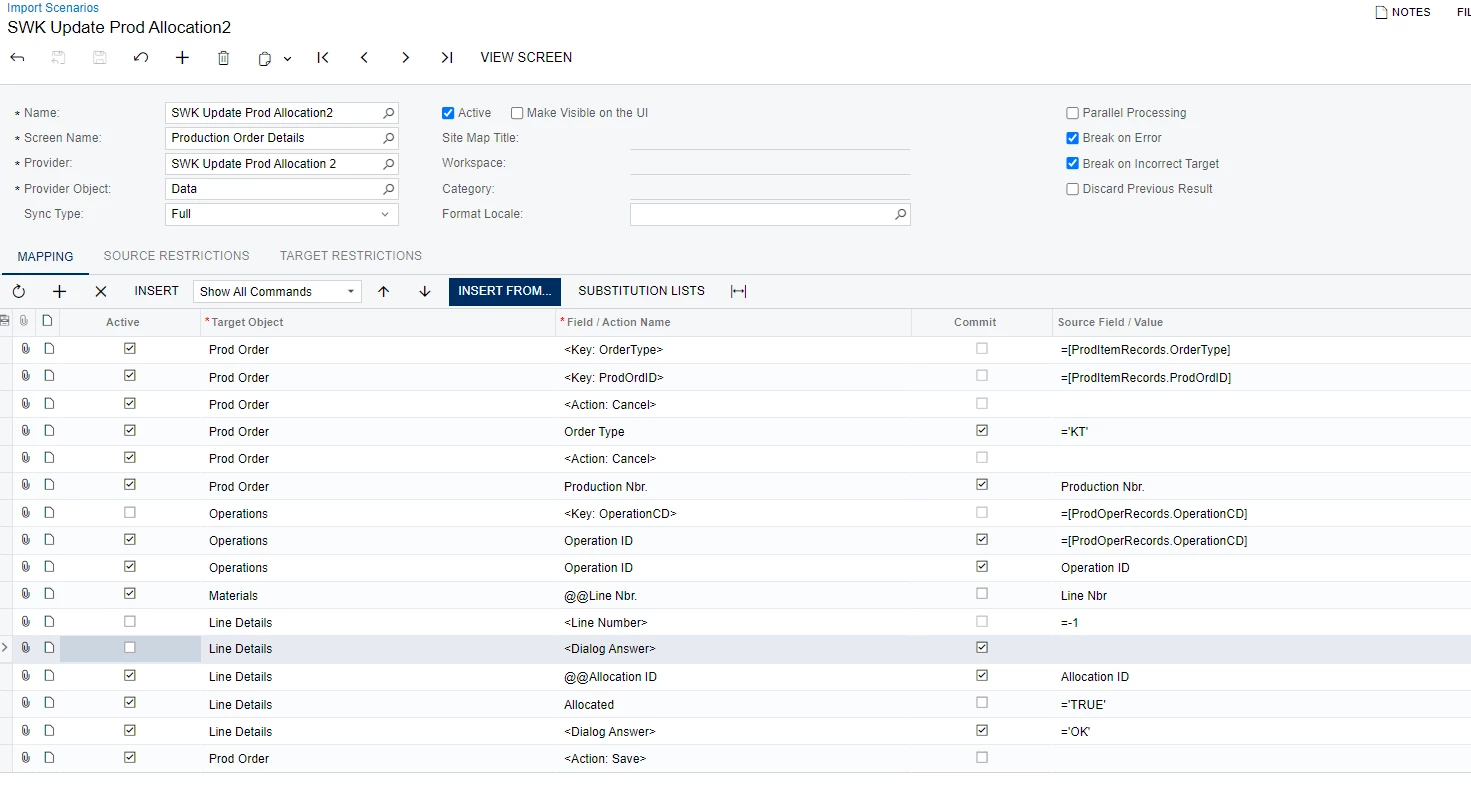
Task: Move the selected row up with the arrow icon
Action: coord(384,291)
